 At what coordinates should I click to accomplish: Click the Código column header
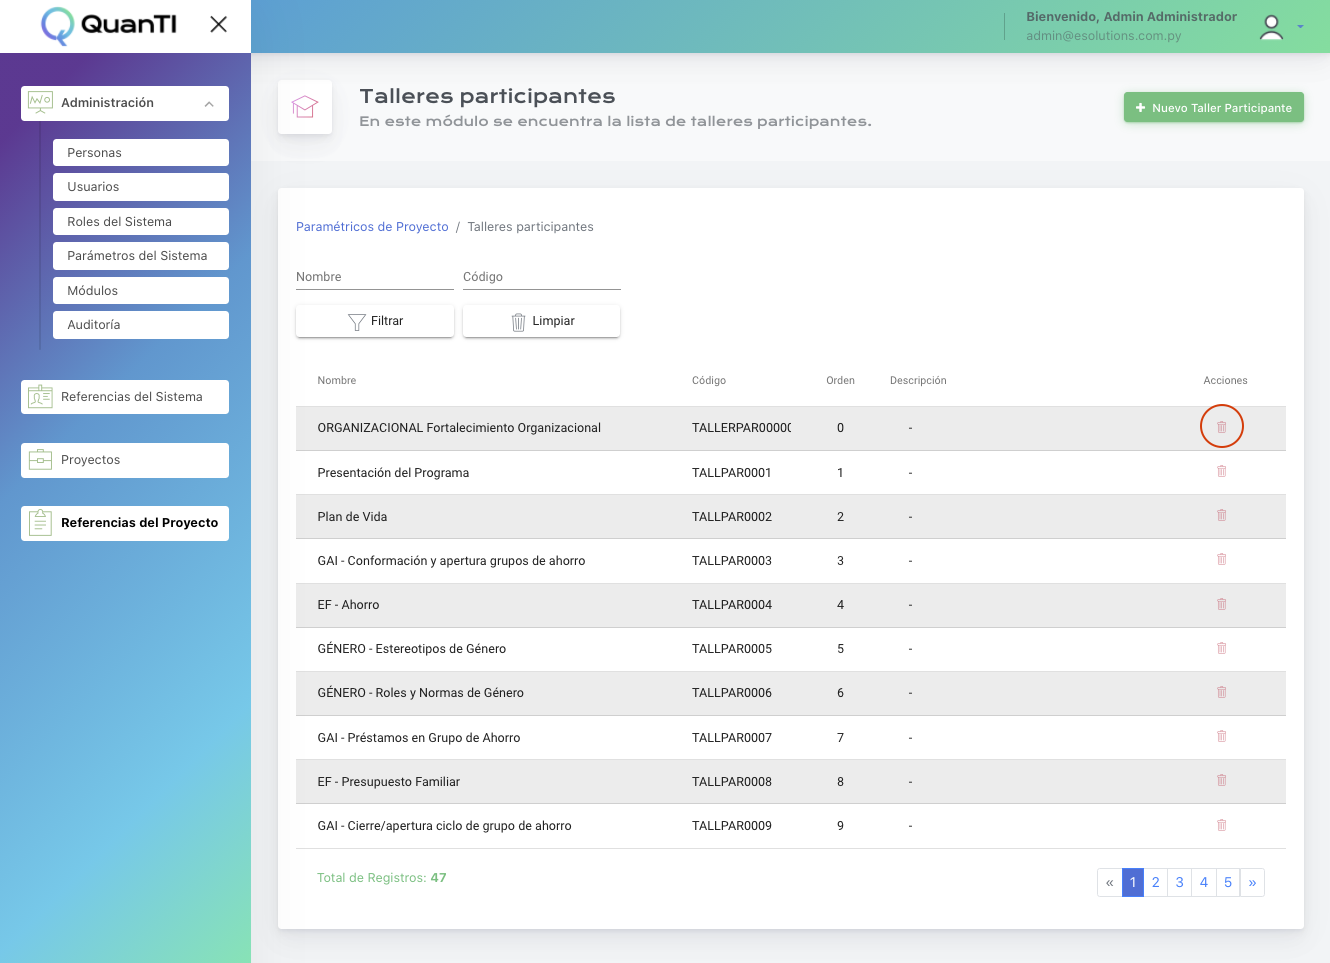click(x=709, y=381)
